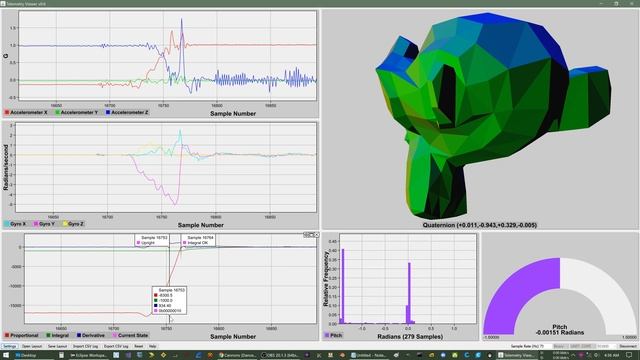Click the Reset button
Image resolution: width=640 pixels, height=360 pixels.
click(x=139, y=346)
